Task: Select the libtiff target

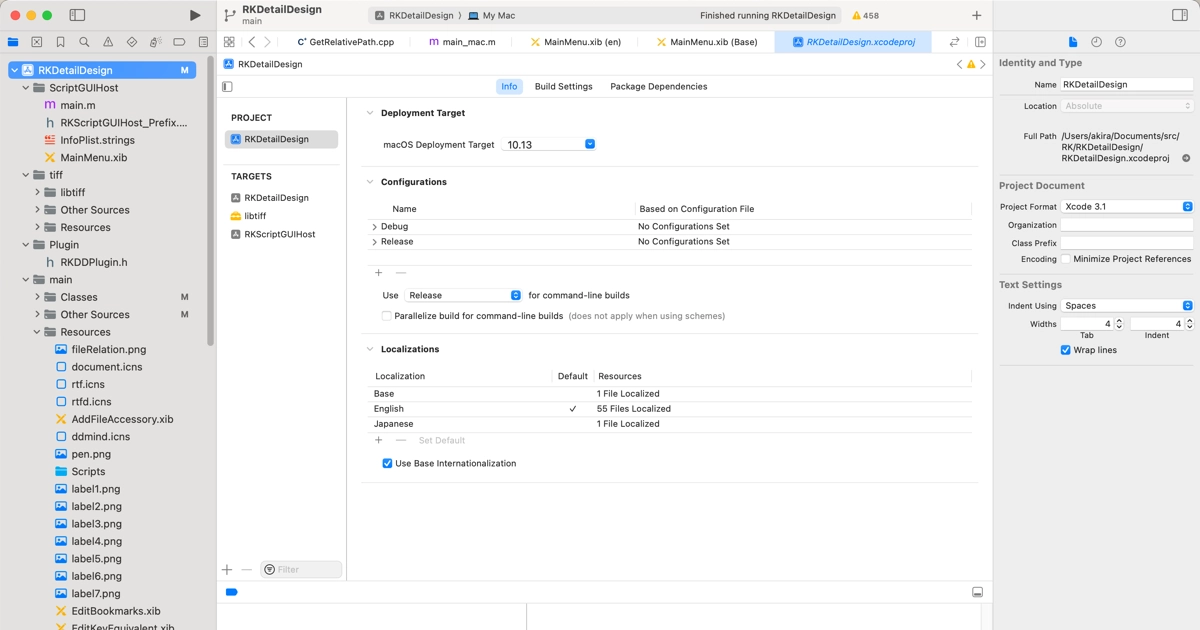Action: tap(255, 216)
